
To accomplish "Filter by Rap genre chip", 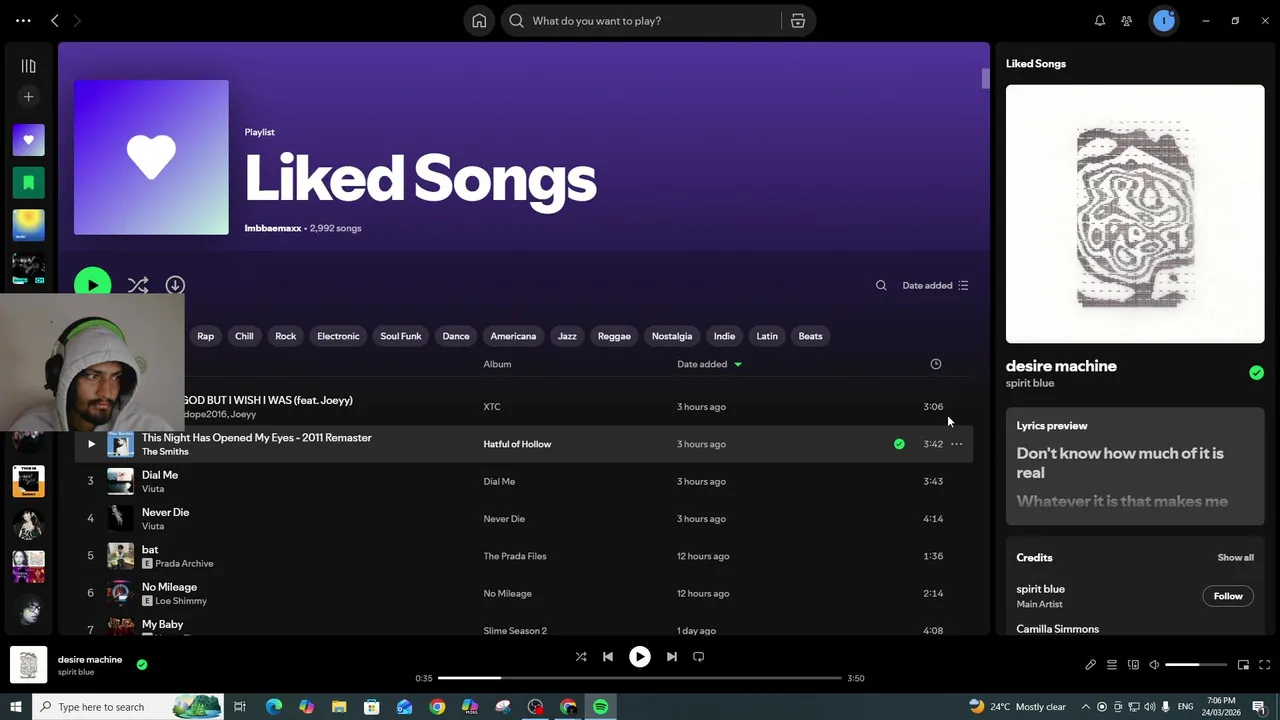I will (x=205, y=336).
